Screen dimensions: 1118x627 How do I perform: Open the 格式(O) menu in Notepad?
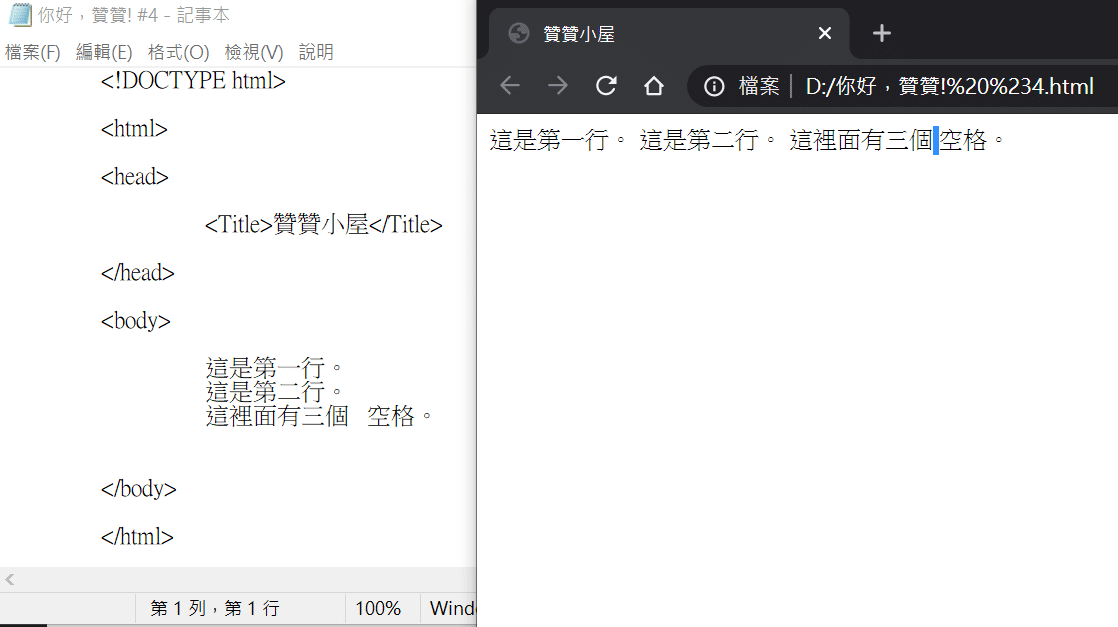pyautogui.click(x=178, y=52)
